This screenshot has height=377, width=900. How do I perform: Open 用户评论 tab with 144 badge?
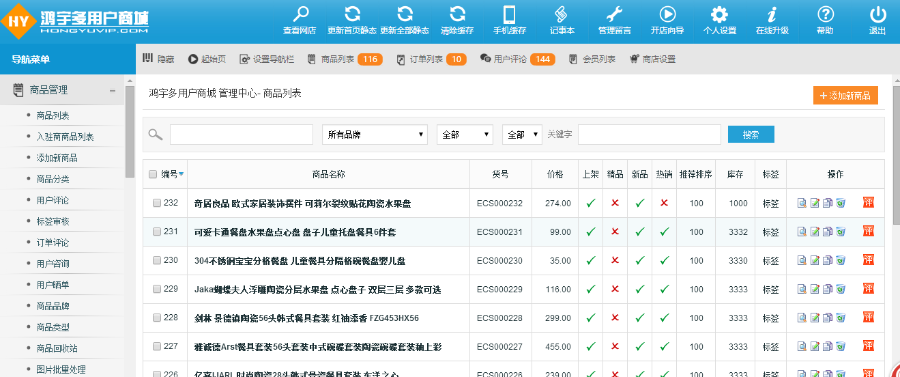(517, 59)
